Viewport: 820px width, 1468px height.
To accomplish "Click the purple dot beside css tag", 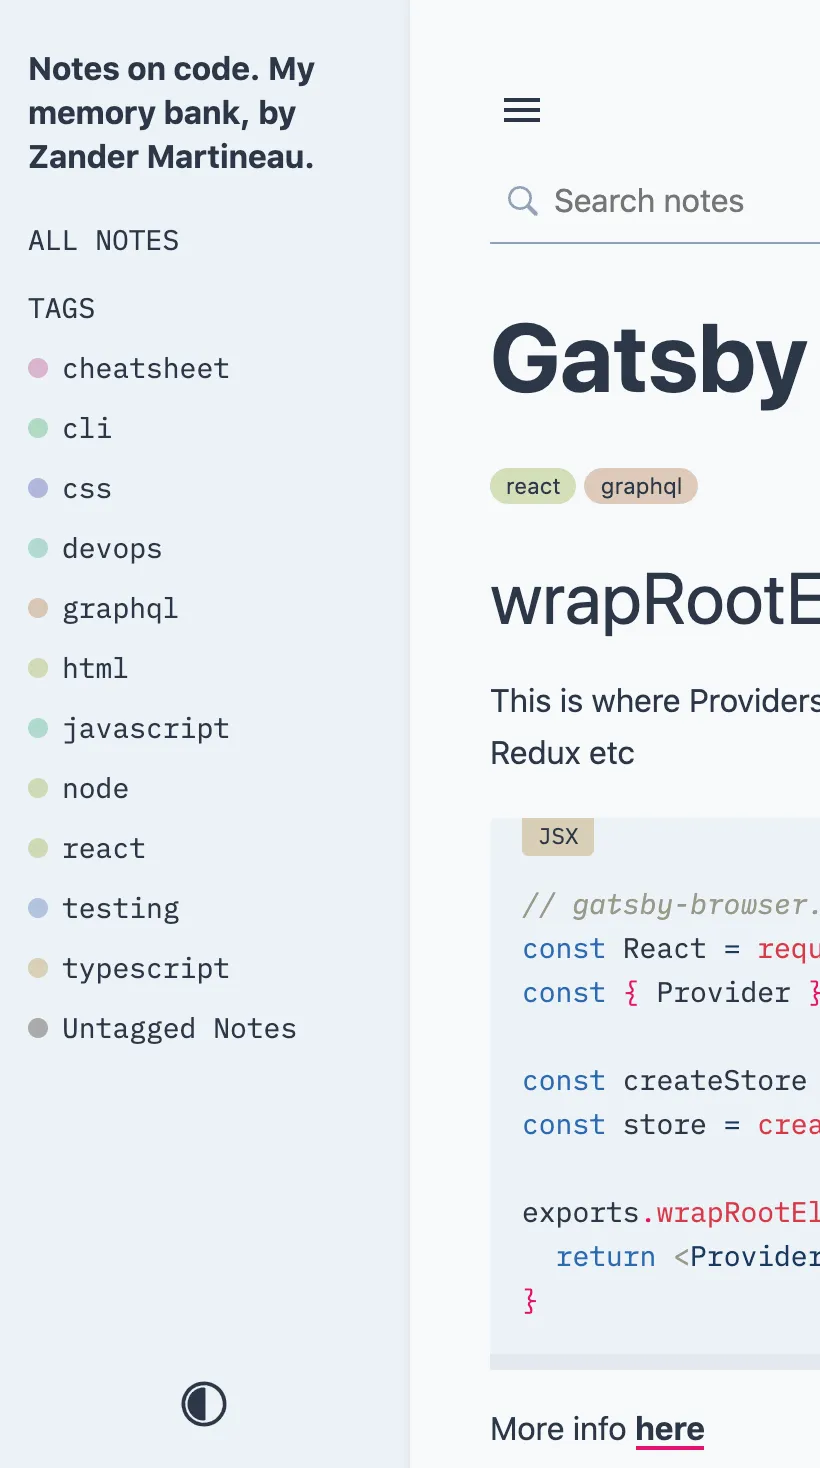I will [37, 487].
